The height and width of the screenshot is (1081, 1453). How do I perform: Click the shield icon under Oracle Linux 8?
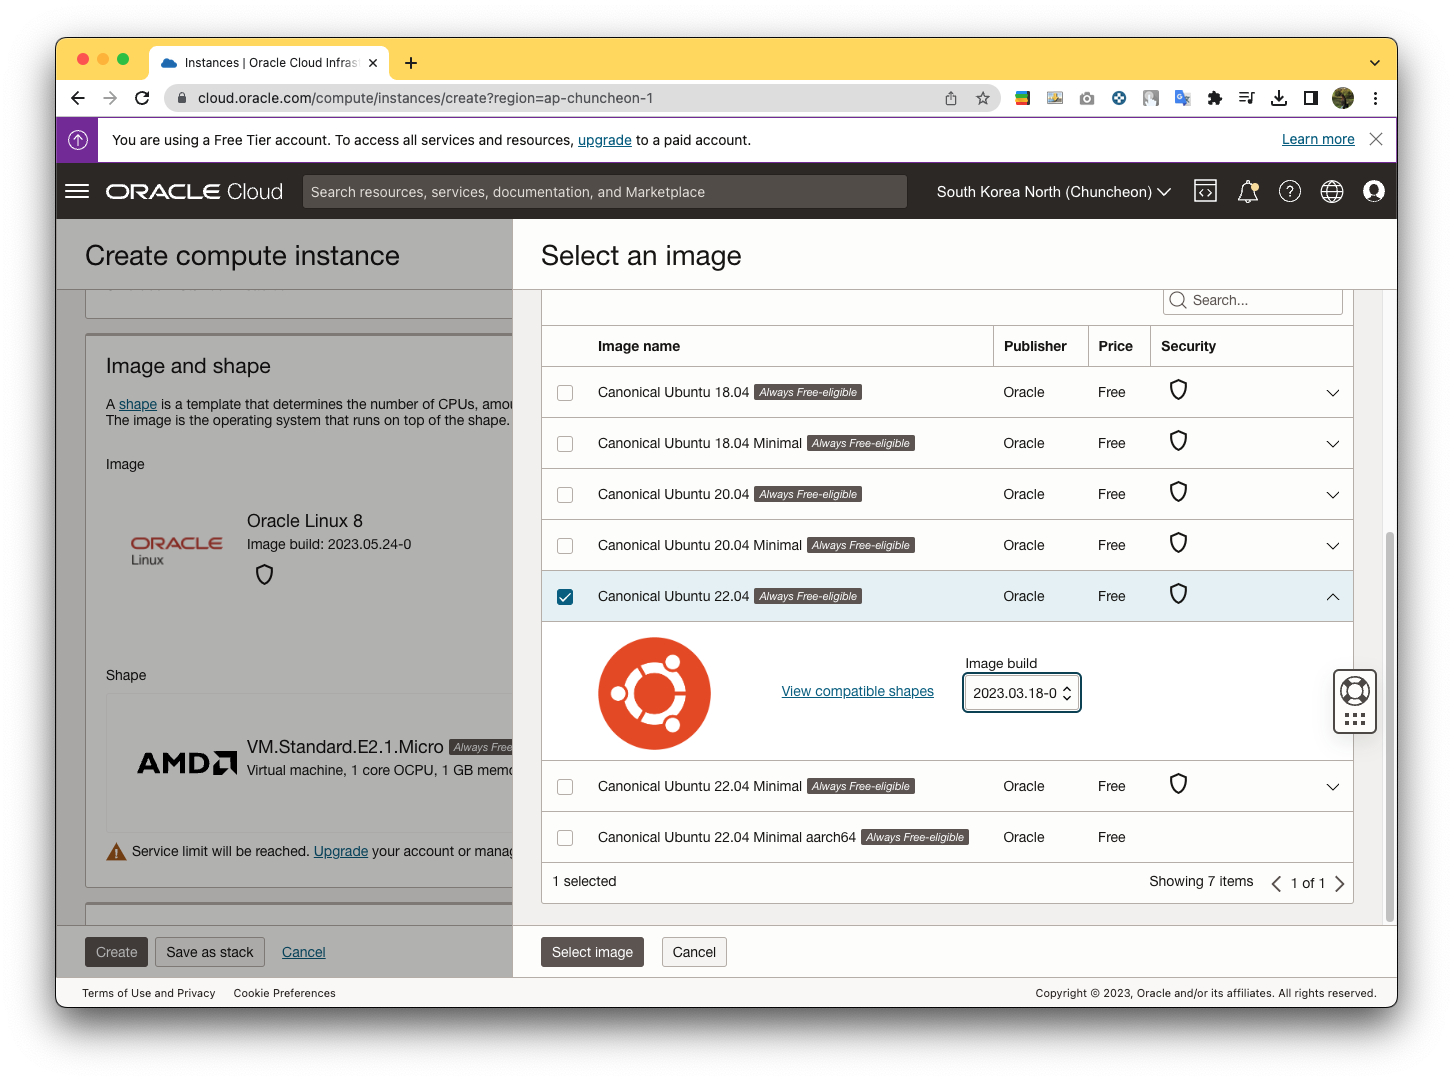pos(264,574)
